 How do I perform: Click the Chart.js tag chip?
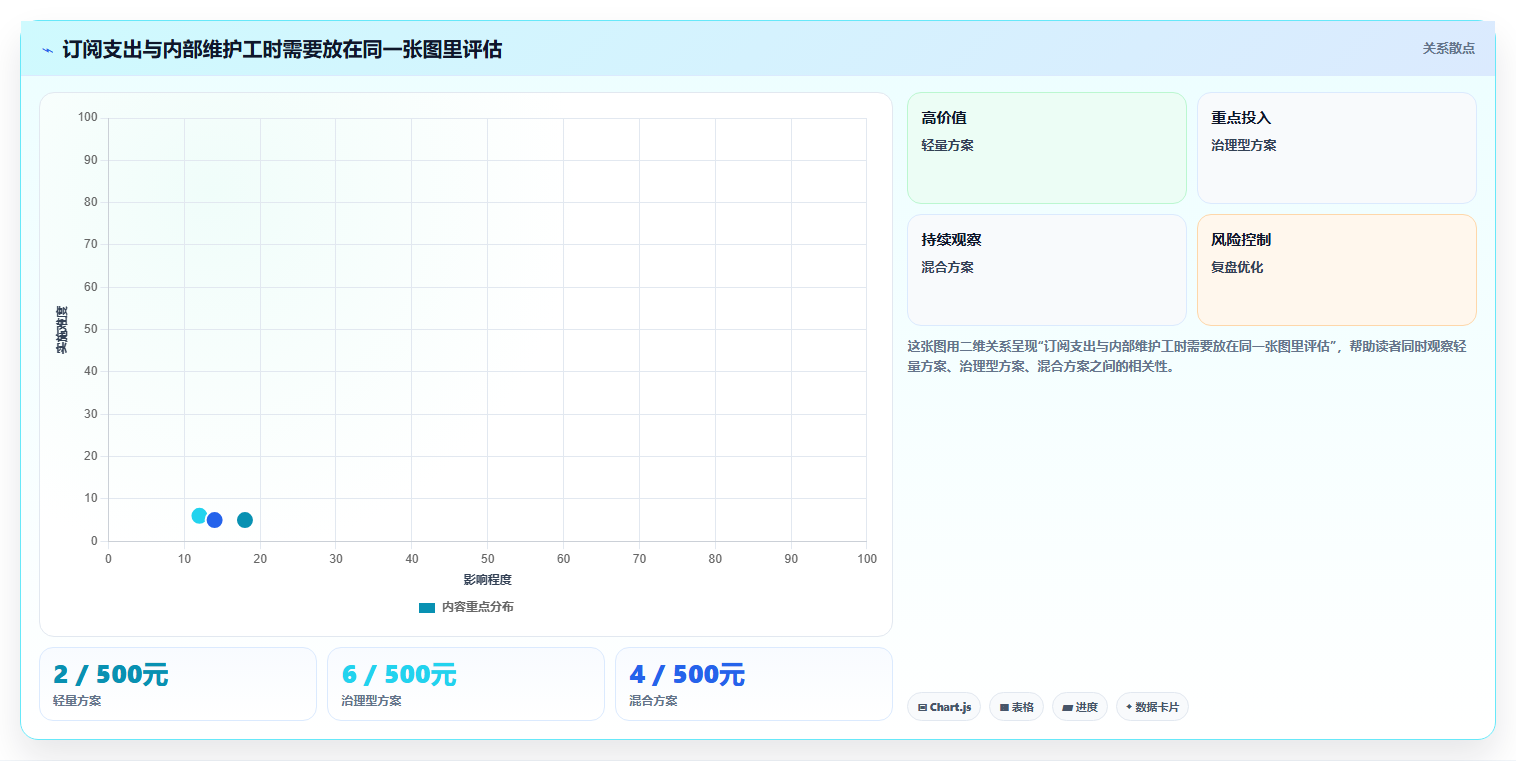[x=944, y=707]
